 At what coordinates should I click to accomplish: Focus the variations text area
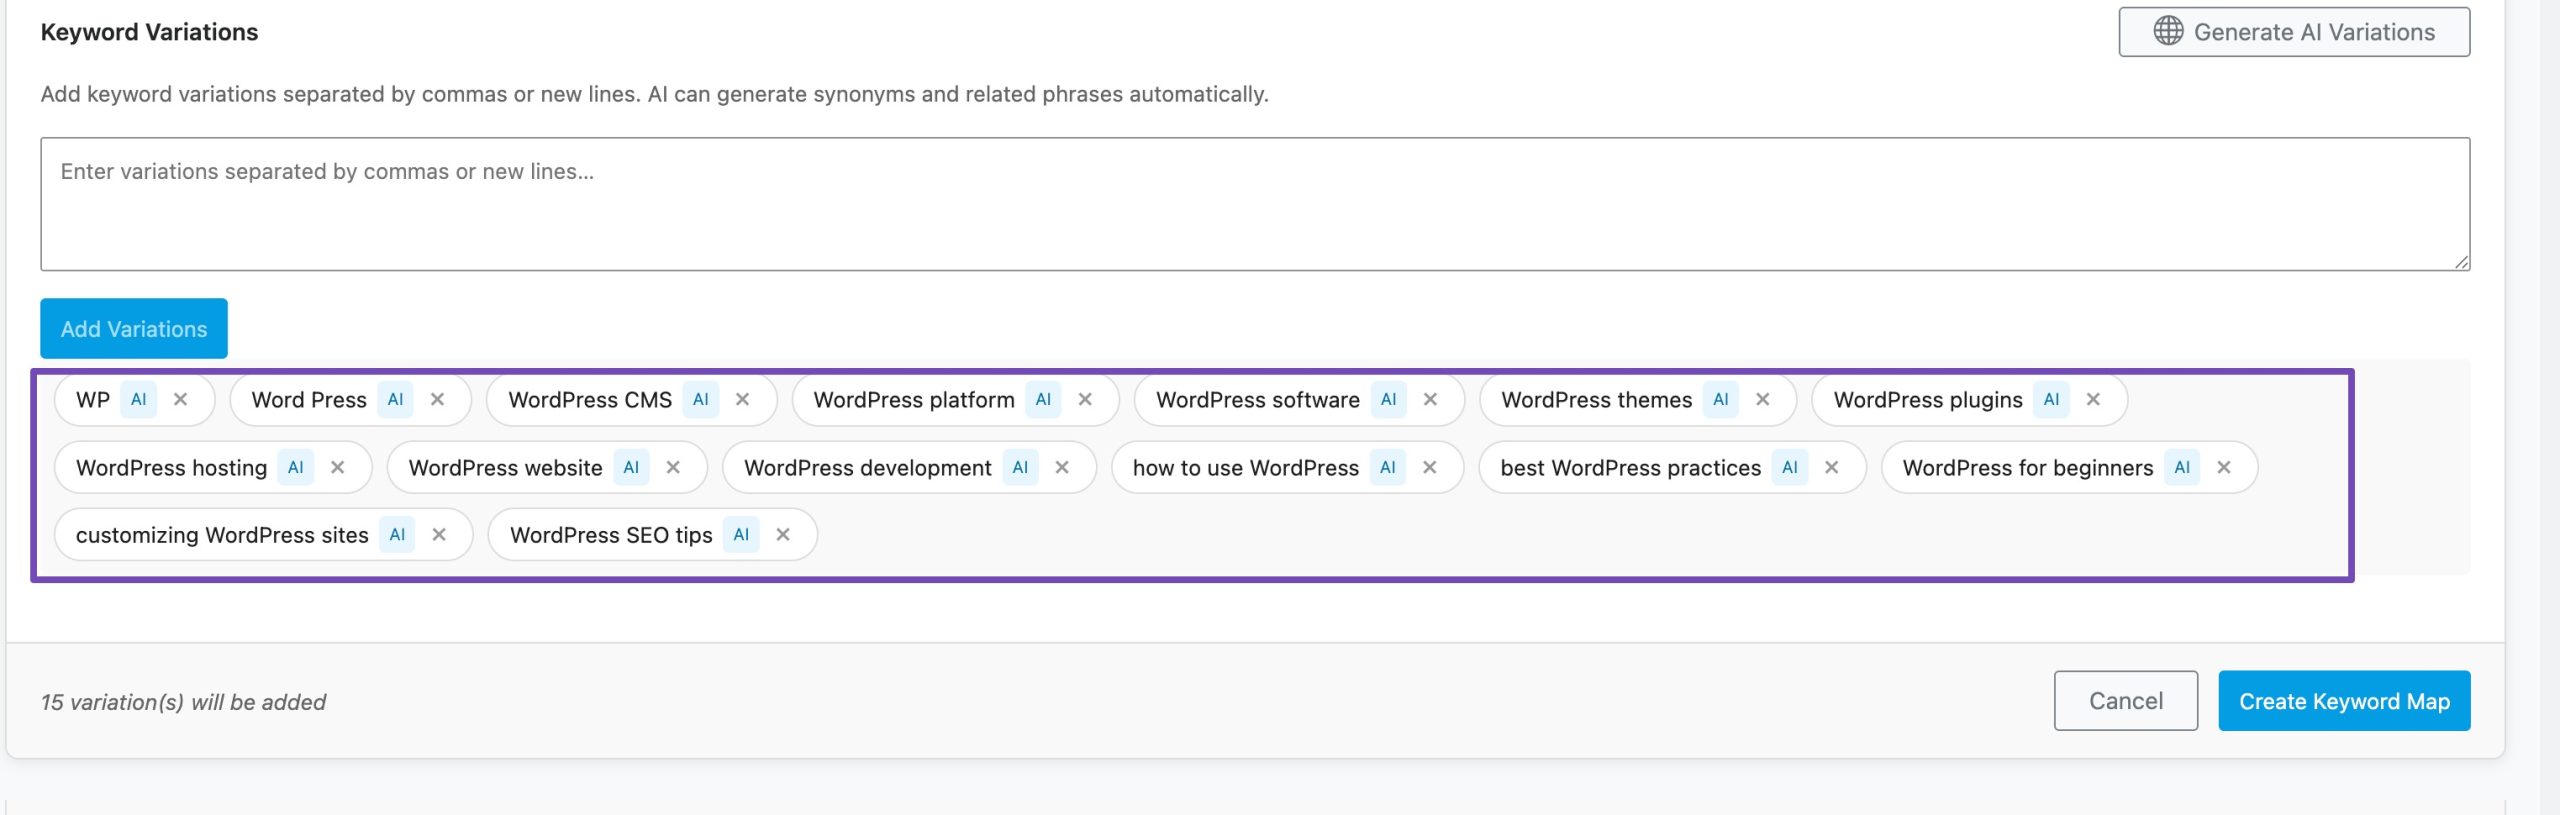[1254, 204]
